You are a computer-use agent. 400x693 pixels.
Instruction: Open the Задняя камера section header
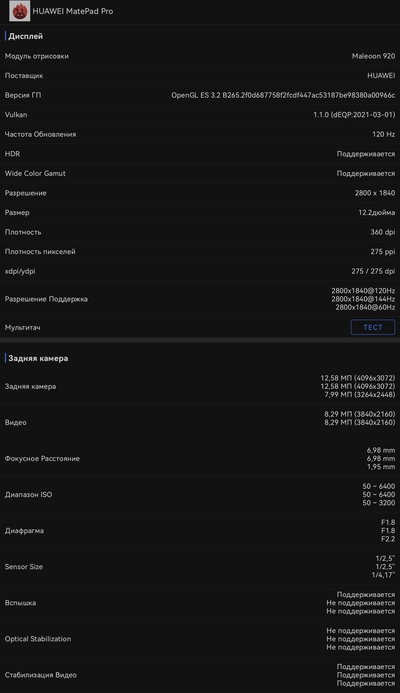38,358
